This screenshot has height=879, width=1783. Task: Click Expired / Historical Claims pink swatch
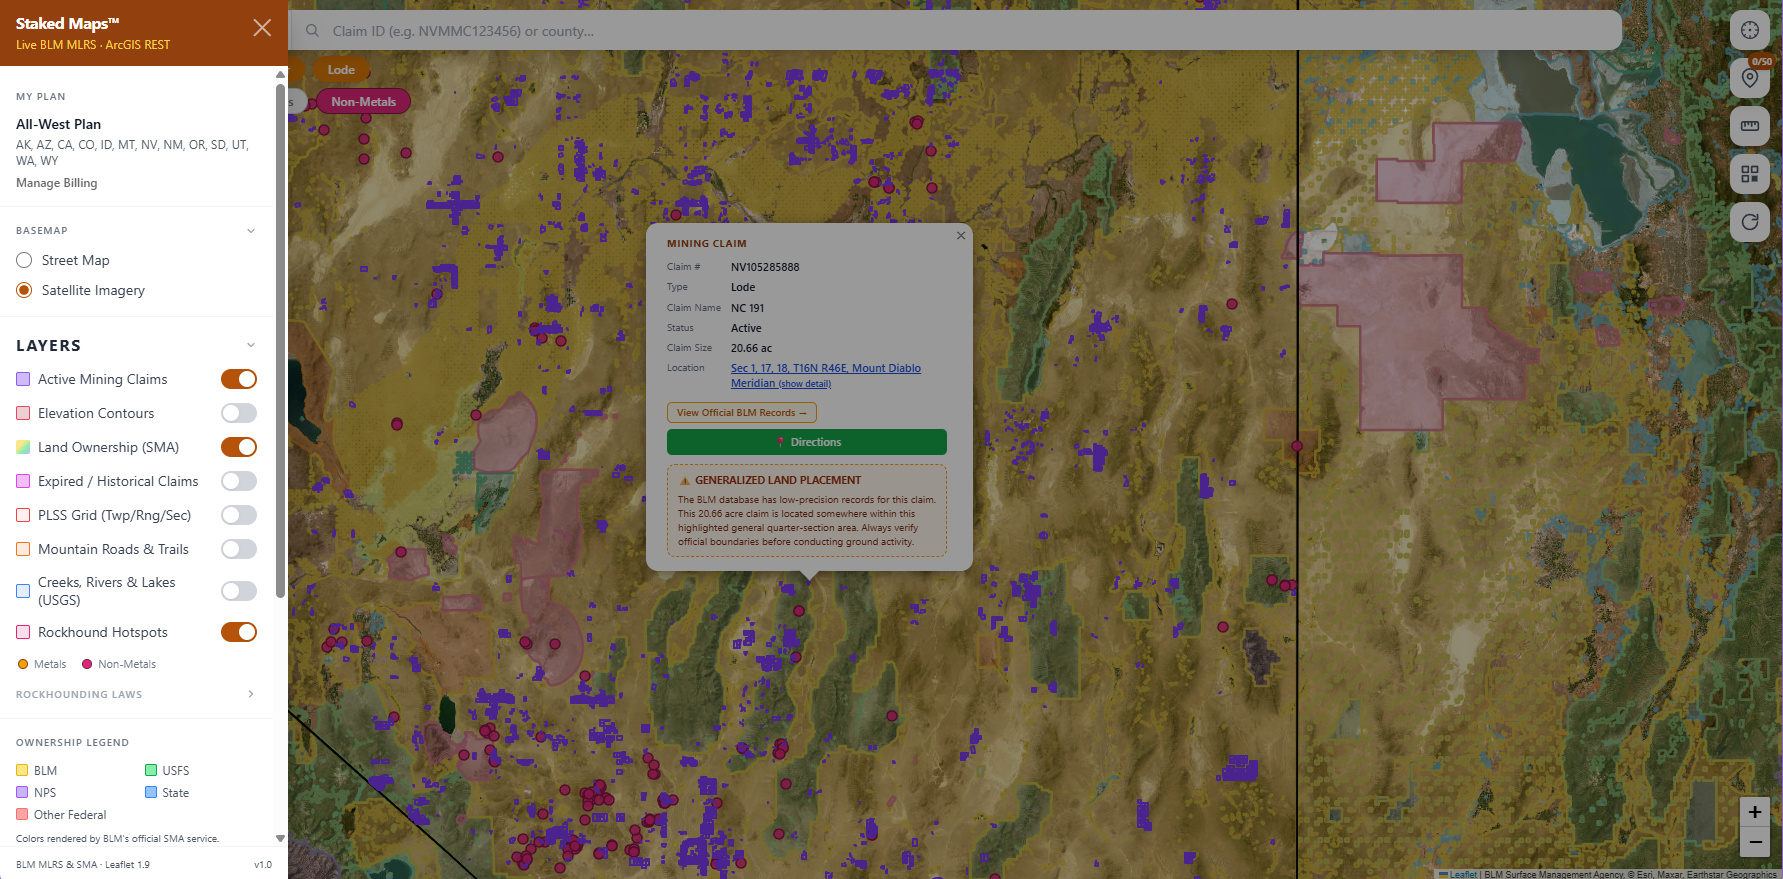23,481
